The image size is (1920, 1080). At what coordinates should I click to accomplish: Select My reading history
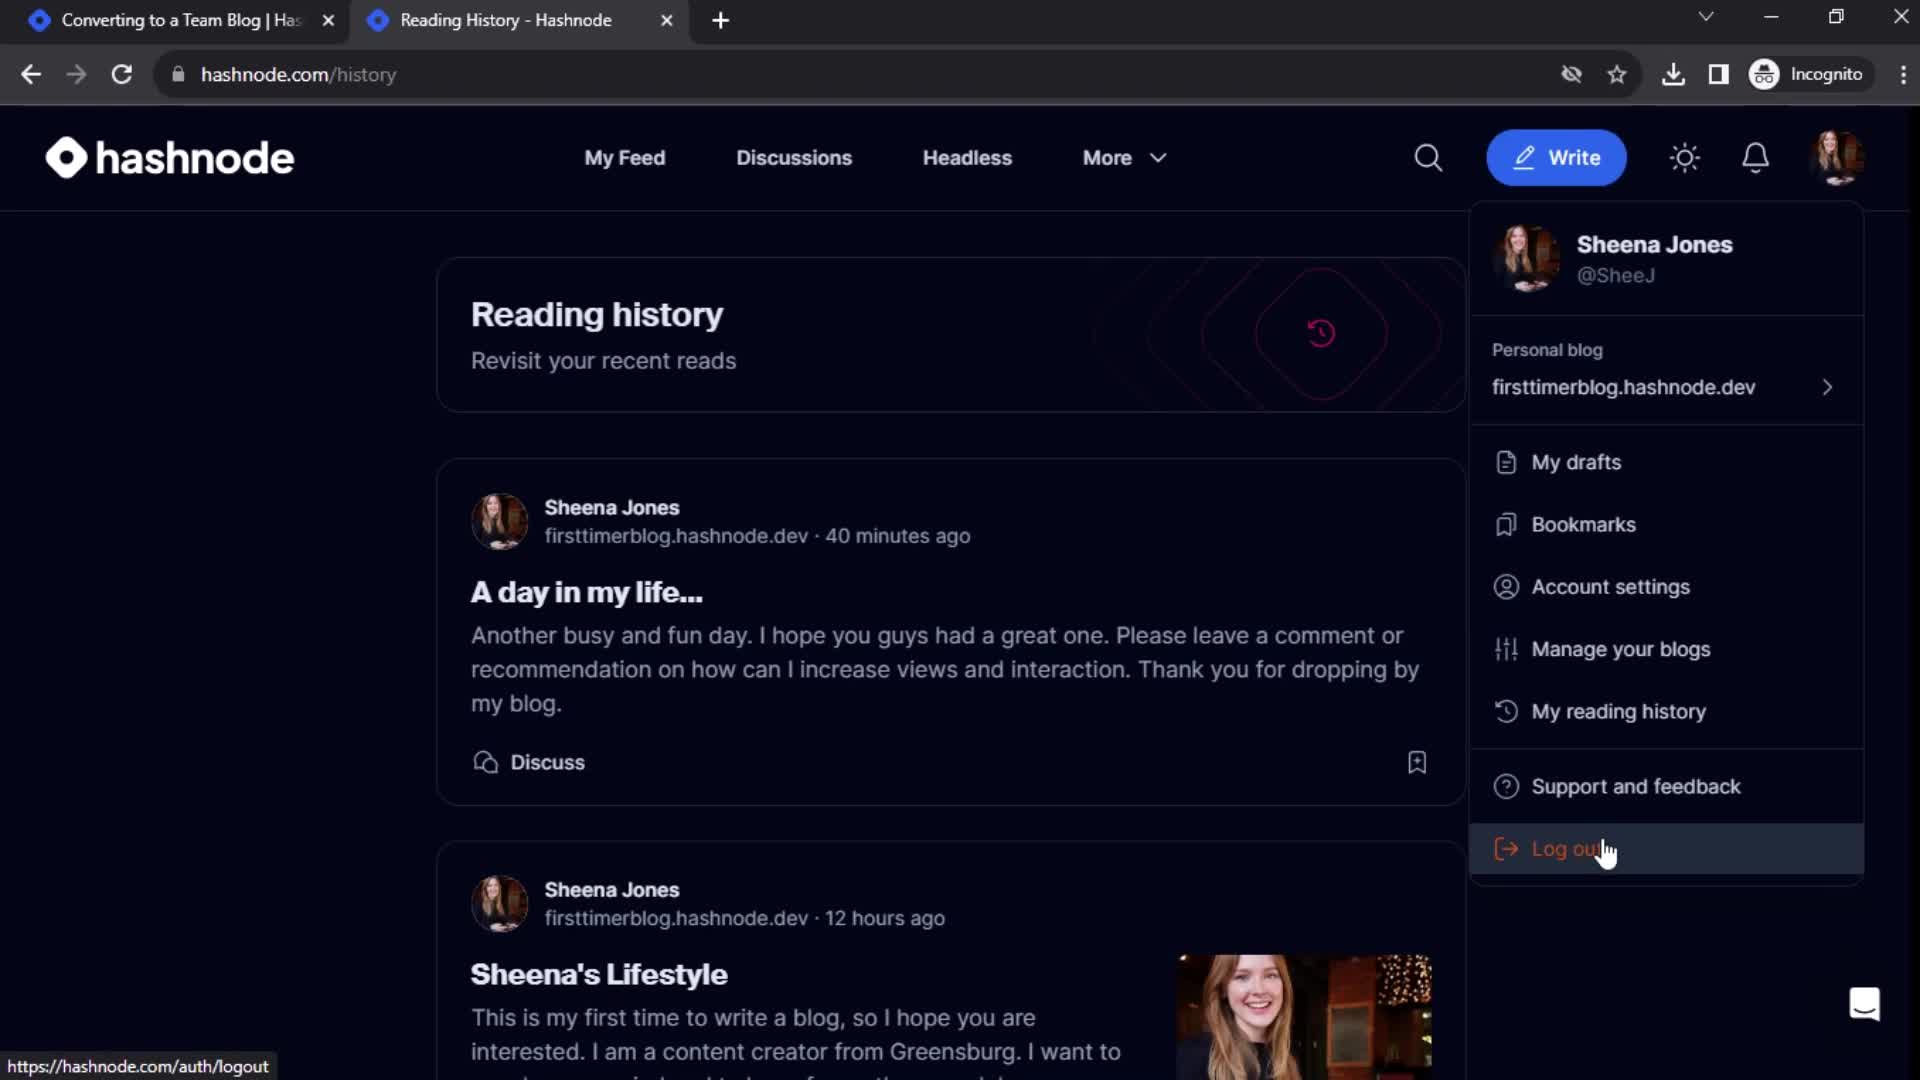[1666, 711]
